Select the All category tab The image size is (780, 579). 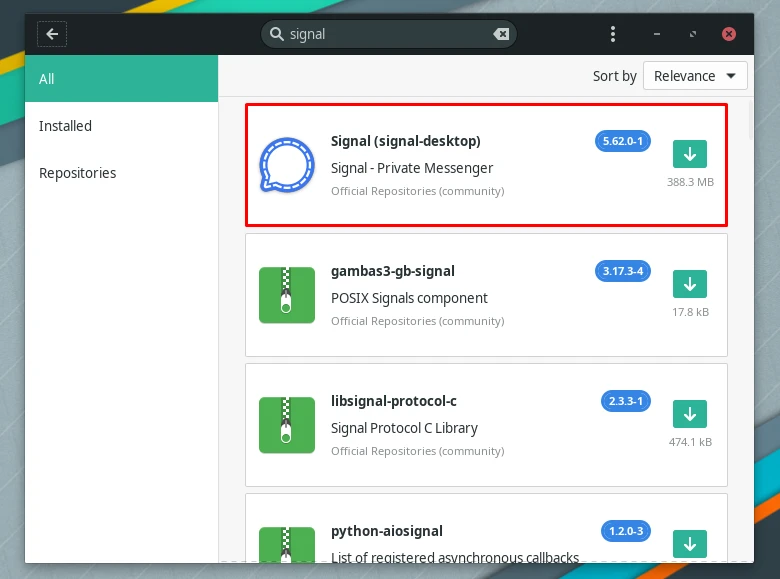tap(121, 79)
